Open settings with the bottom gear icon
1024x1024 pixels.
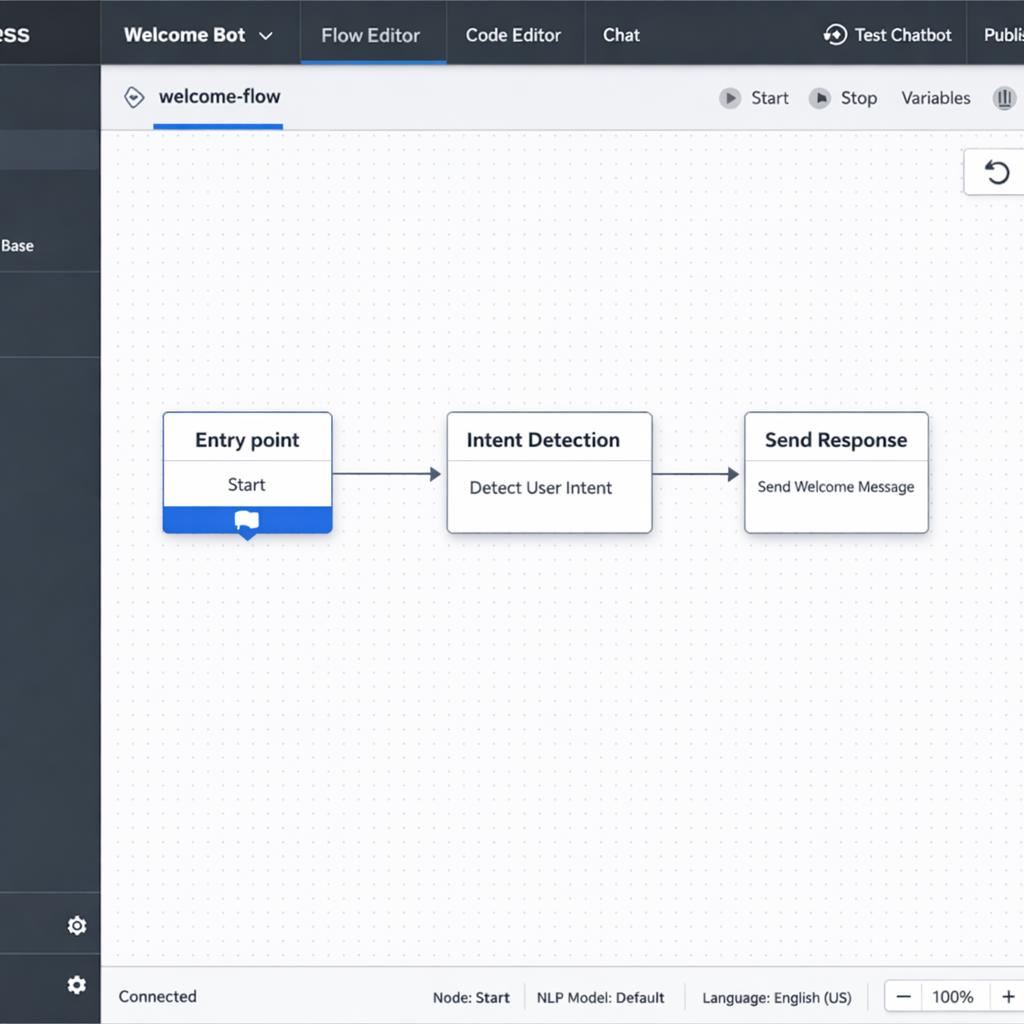click(77, 985)
